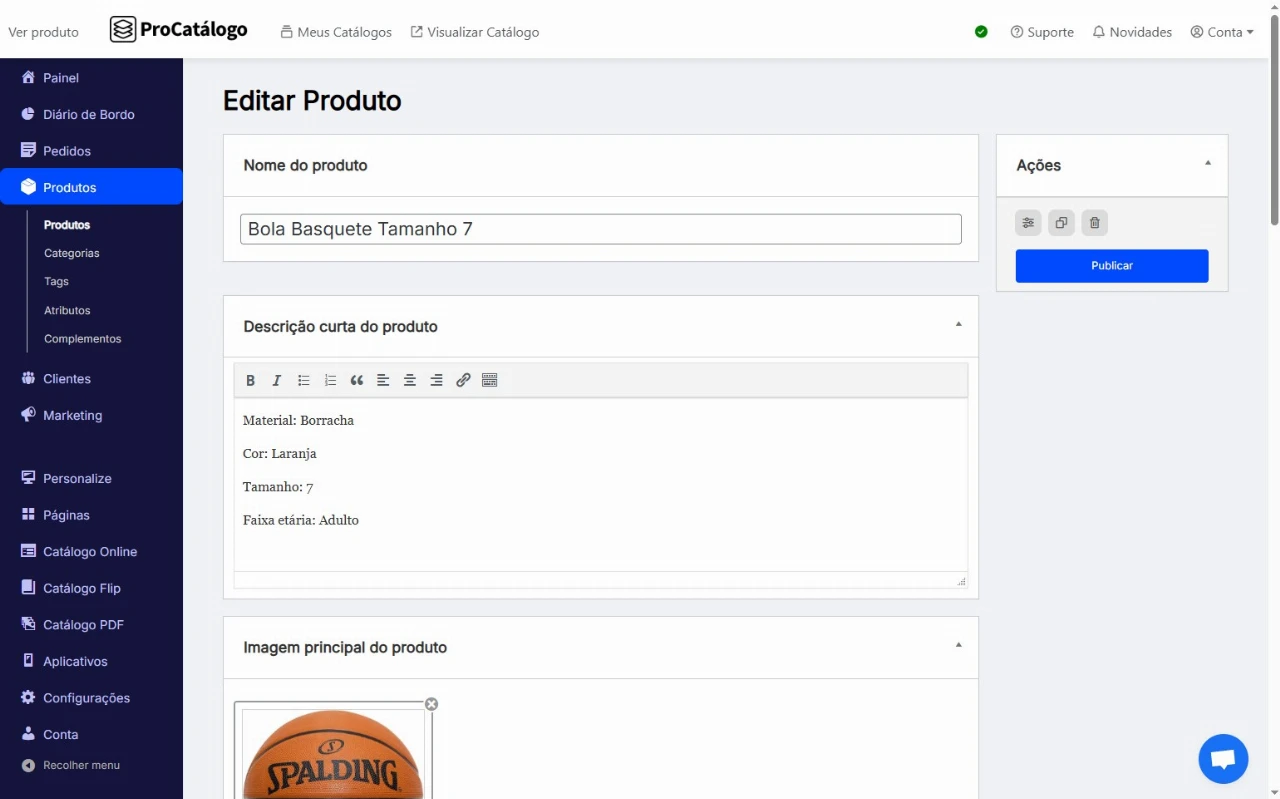1280x799 pixels.
Task: Apply italic formatting in description editor
Action: click(x=277, y=381)
